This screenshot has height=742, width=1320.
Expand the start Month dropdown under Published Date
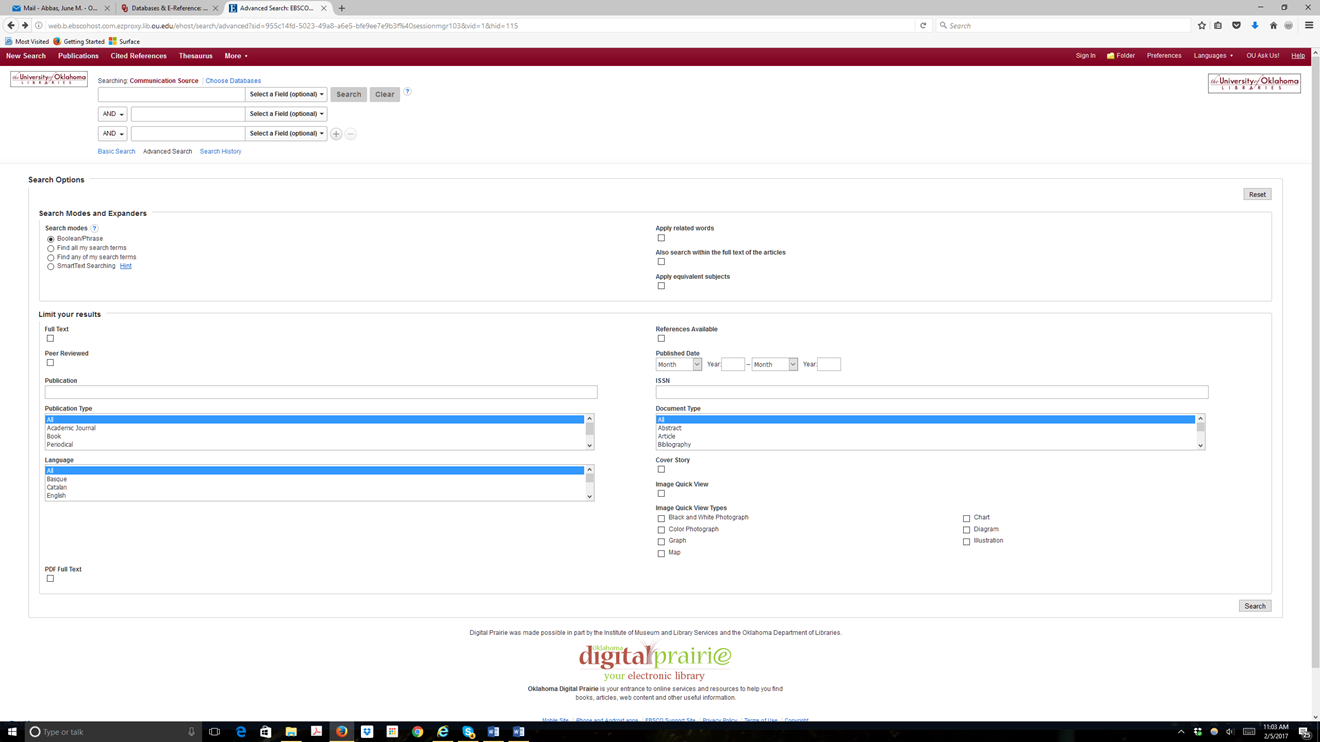click(678, 365)
